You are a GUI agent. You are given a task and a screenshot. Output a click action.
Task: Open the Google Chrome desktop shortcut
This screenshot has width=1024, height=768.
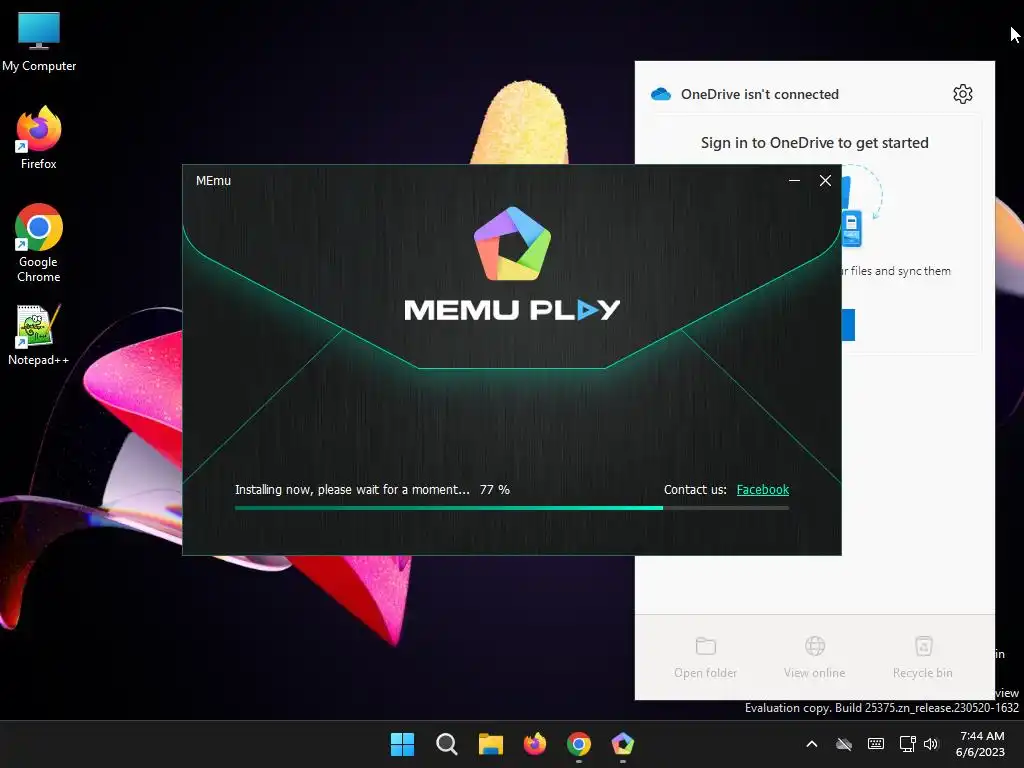click(39, 243)
